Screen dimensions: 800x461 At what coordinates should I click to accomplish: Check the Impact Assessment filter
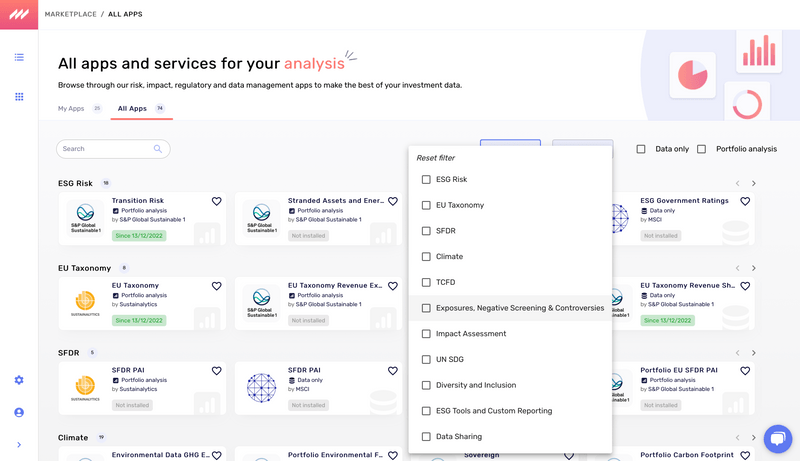(426, 334)
